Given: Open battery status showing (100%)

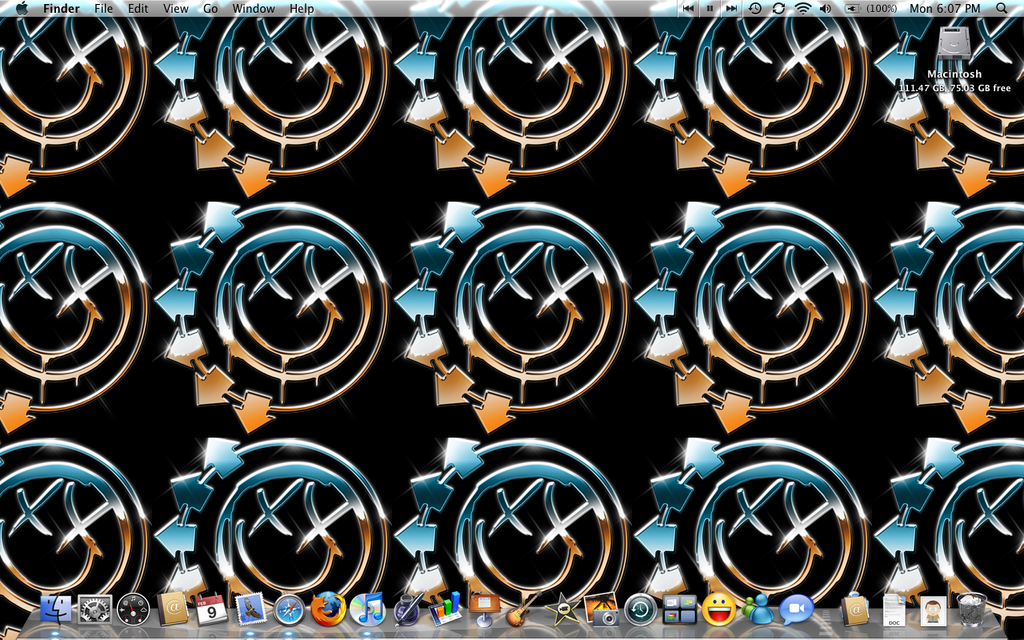Looking at the screenshot, I should 871,8.
